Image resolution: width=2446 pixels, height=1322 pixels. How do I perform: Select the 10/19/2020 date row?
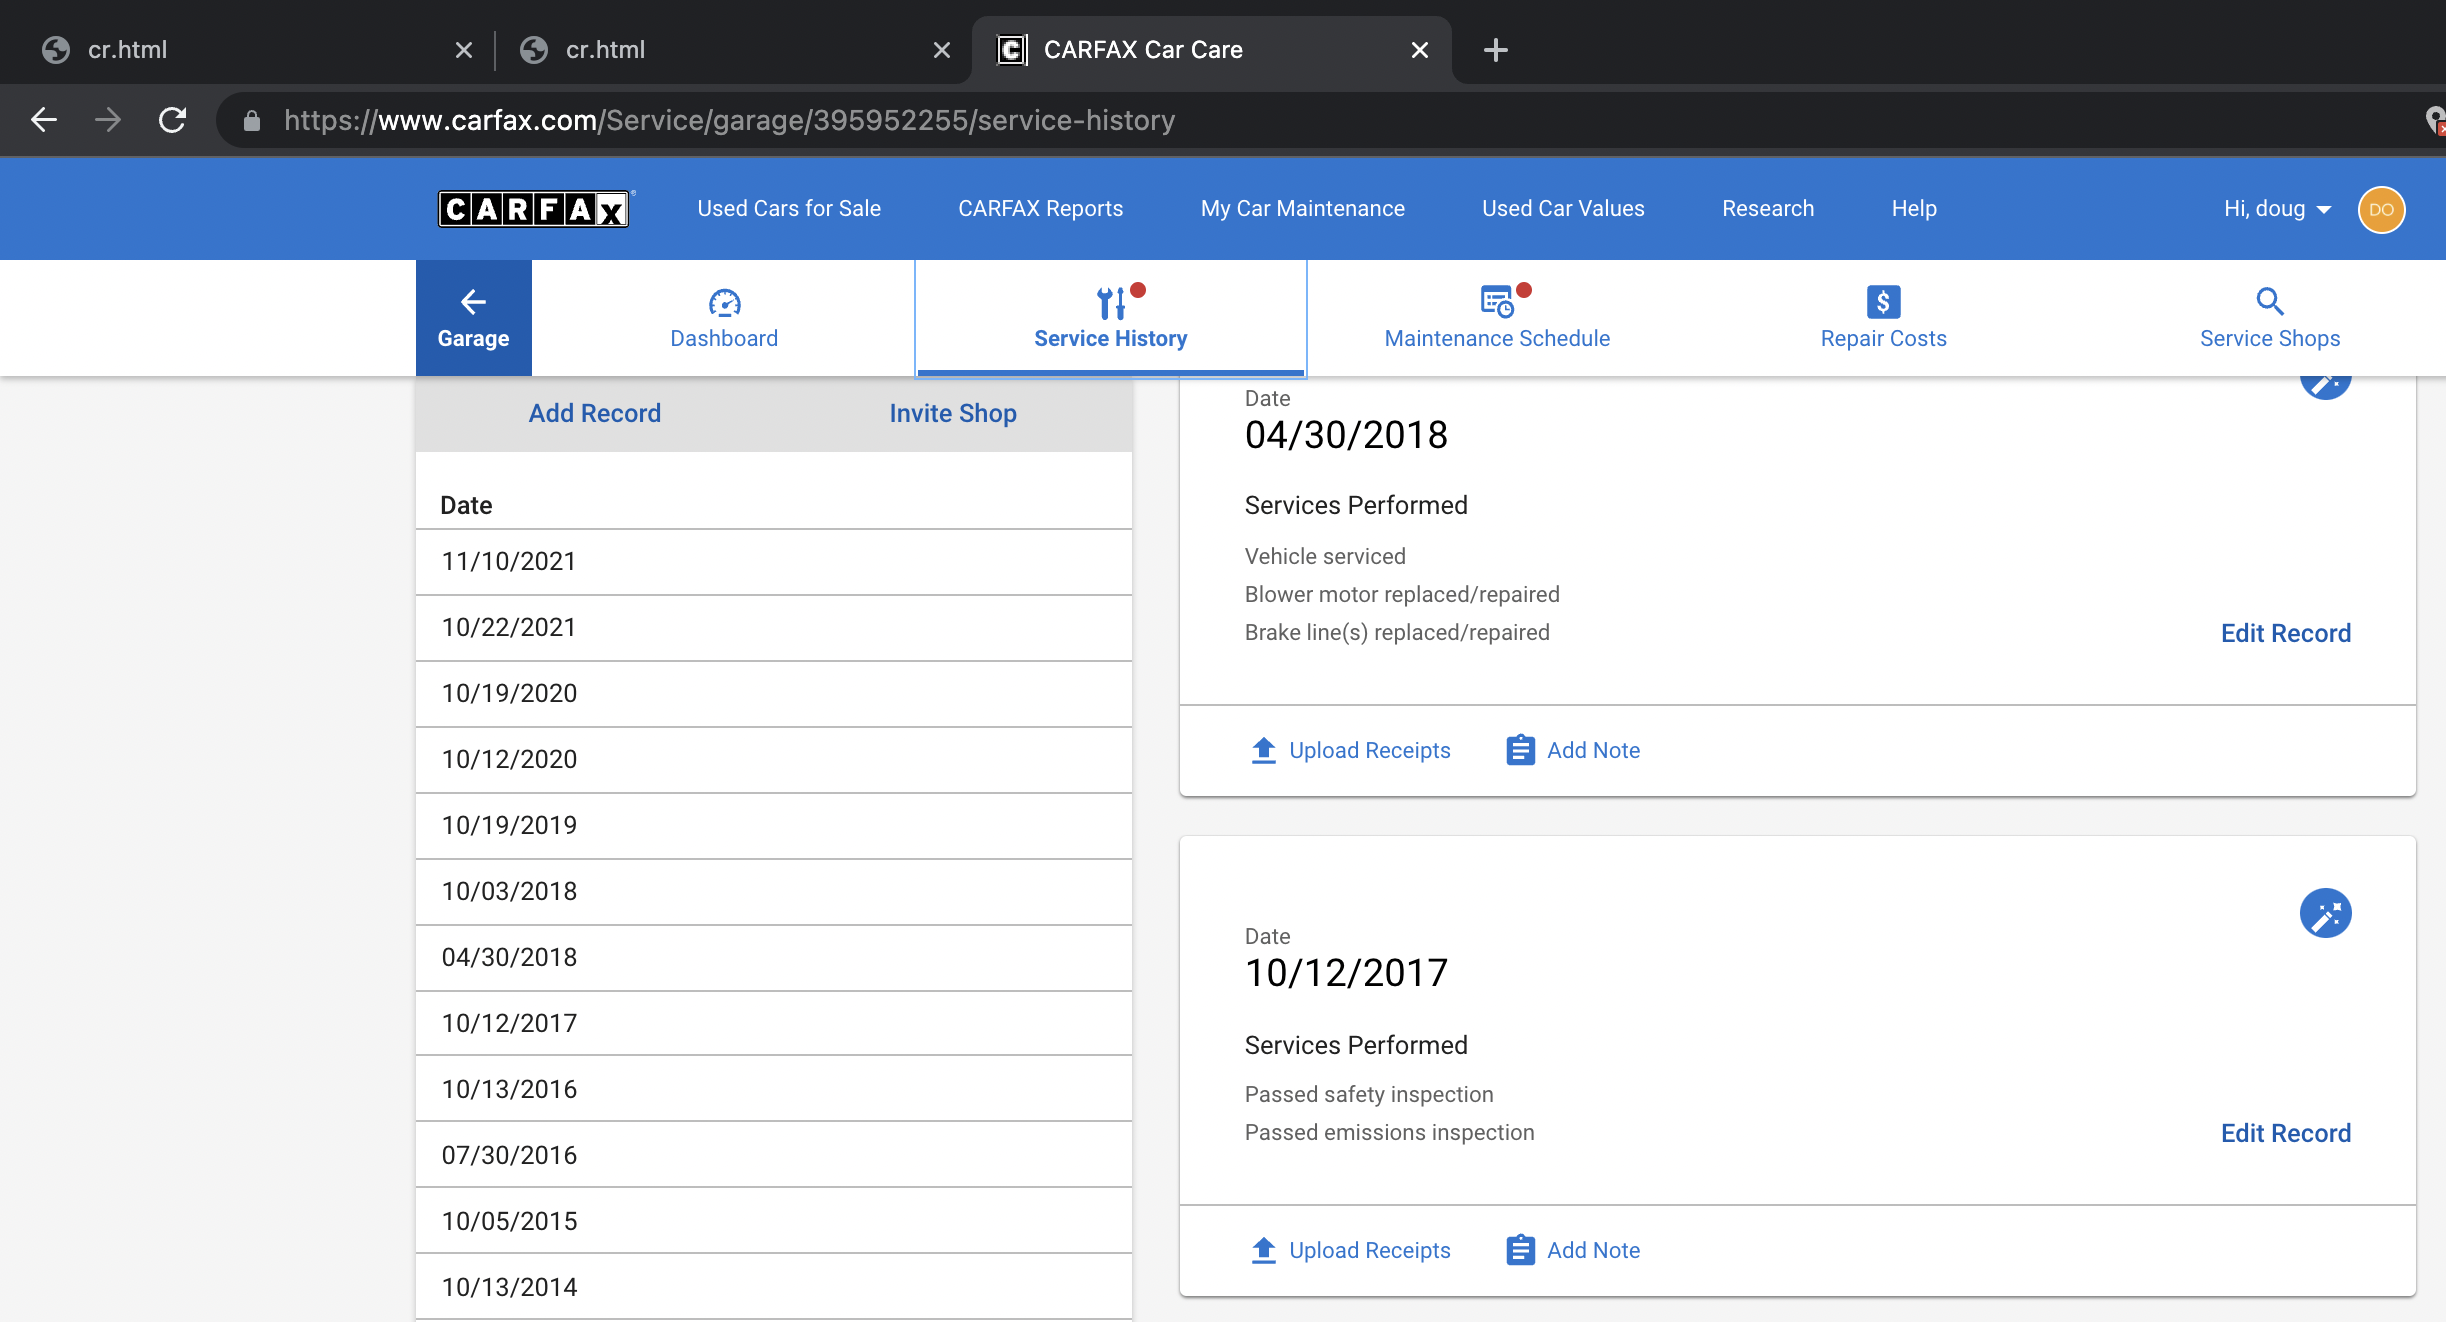point(774,694)
